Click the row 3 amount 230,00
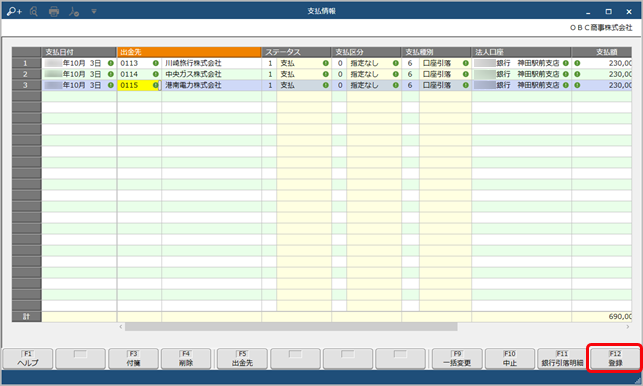The width and height of the screenshot is (643, 386). click(620, 85)
